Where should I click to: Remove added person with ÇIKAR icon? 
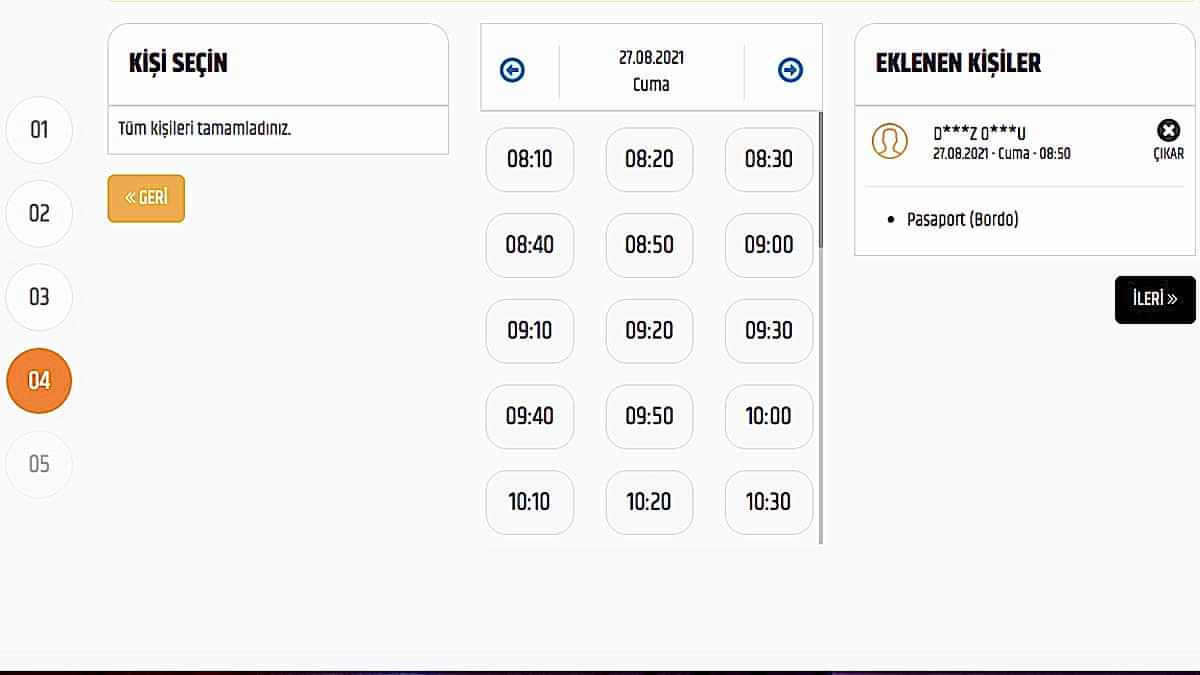[x=1167, y=131]
